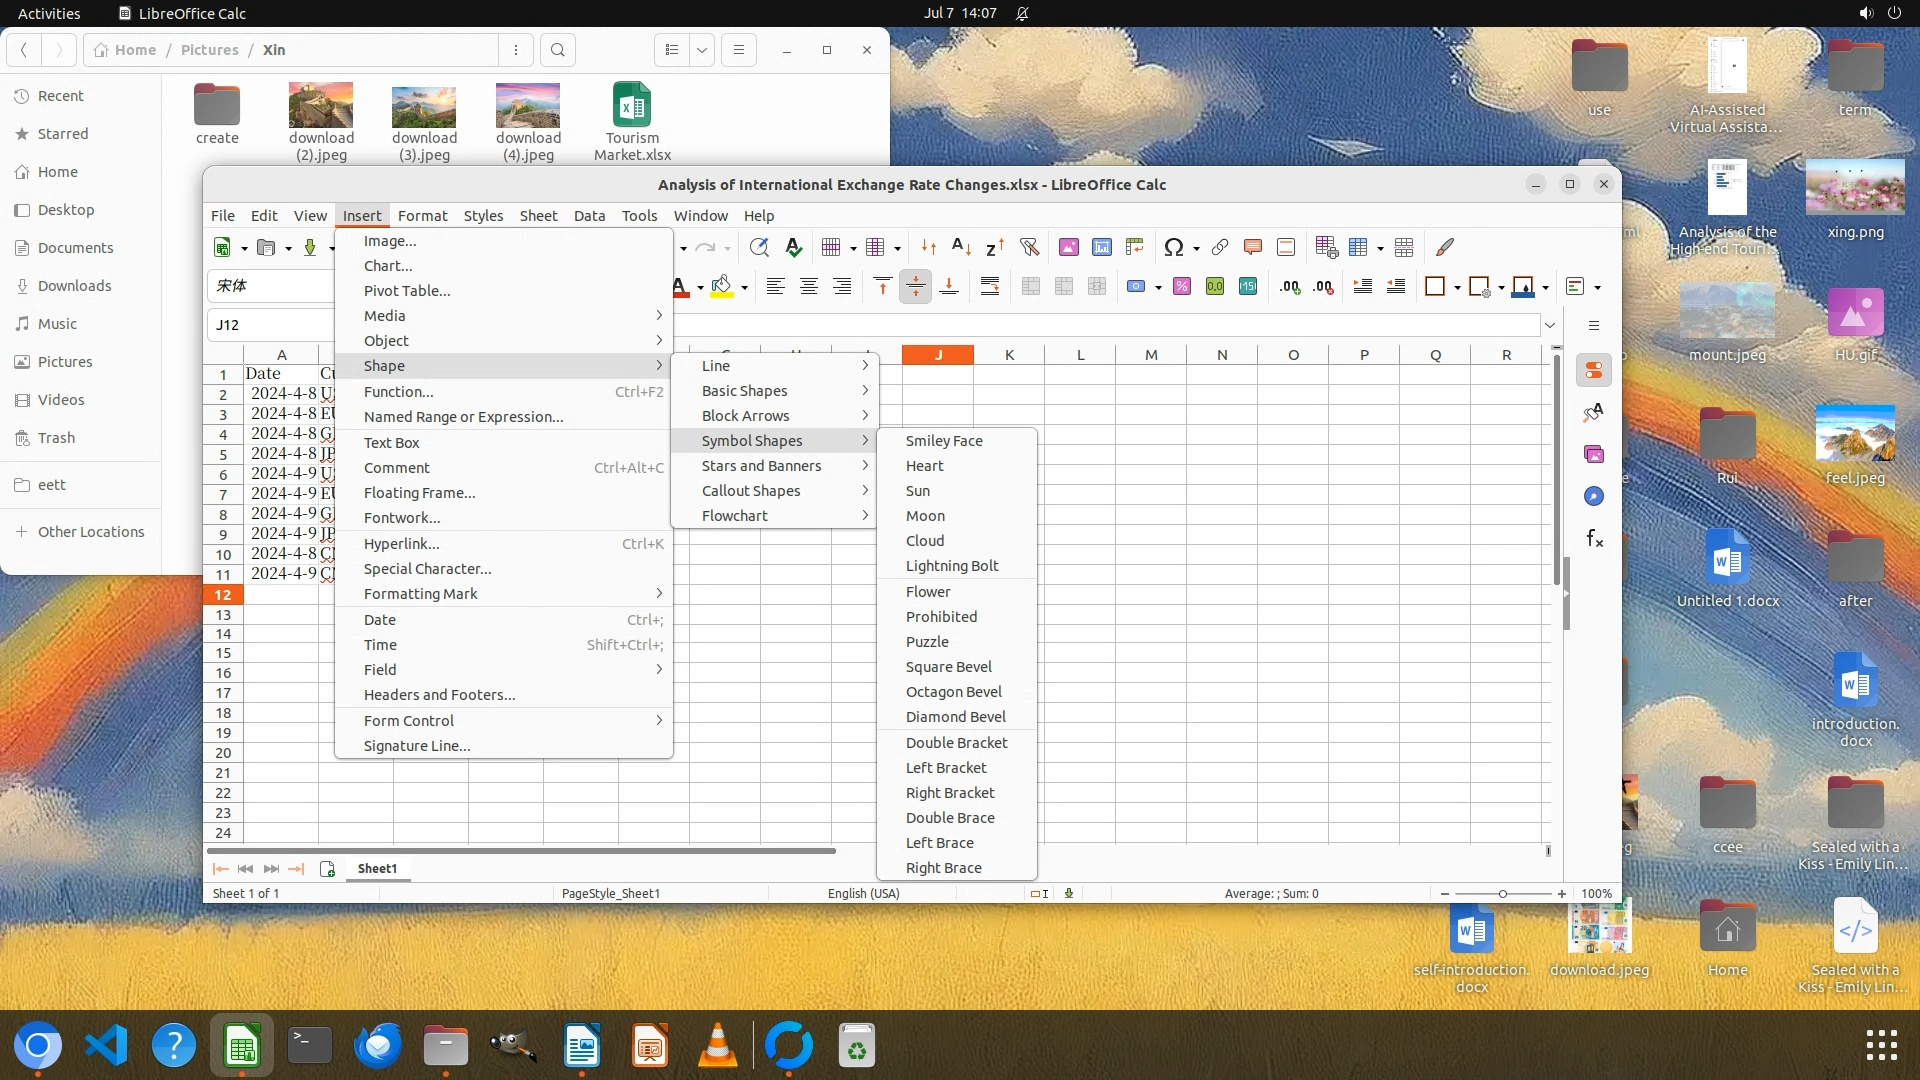Open the Spelling check icon
1920x1080 pixels.
pyautogui.click(x=794, y=247)
